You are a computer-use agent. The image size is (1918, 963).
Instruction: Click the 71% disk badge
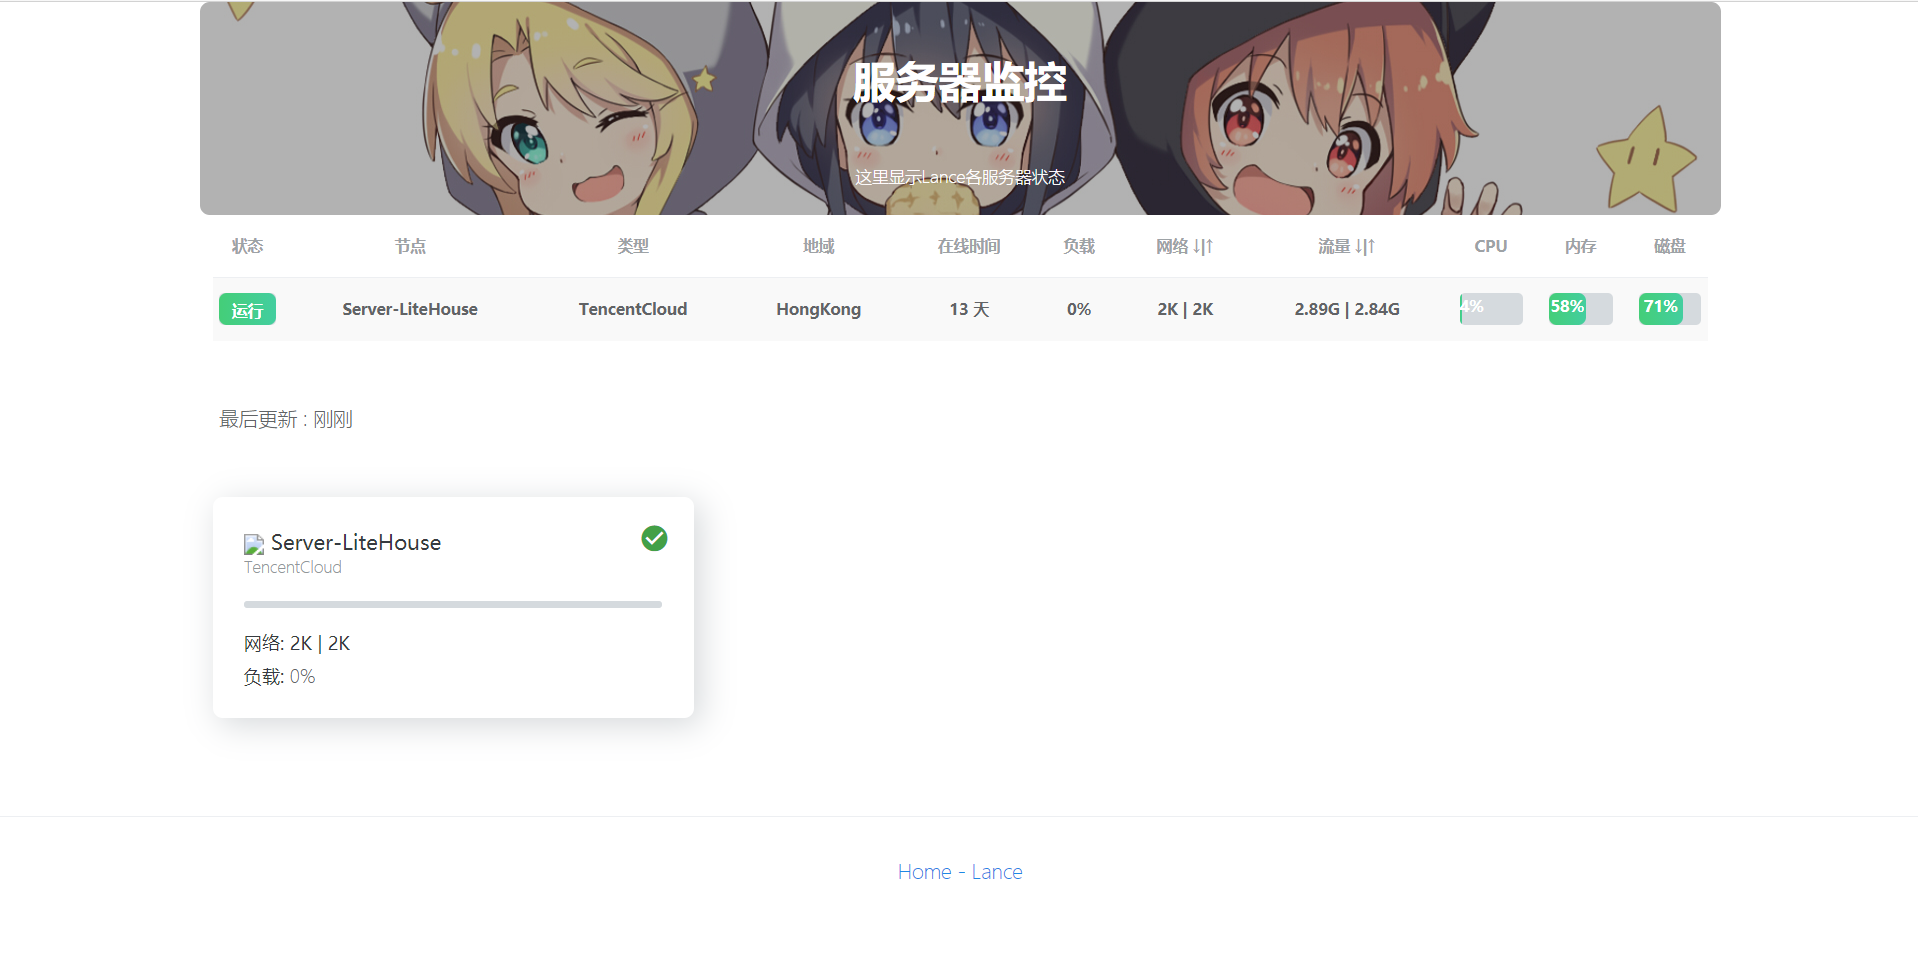[1661, 308]
